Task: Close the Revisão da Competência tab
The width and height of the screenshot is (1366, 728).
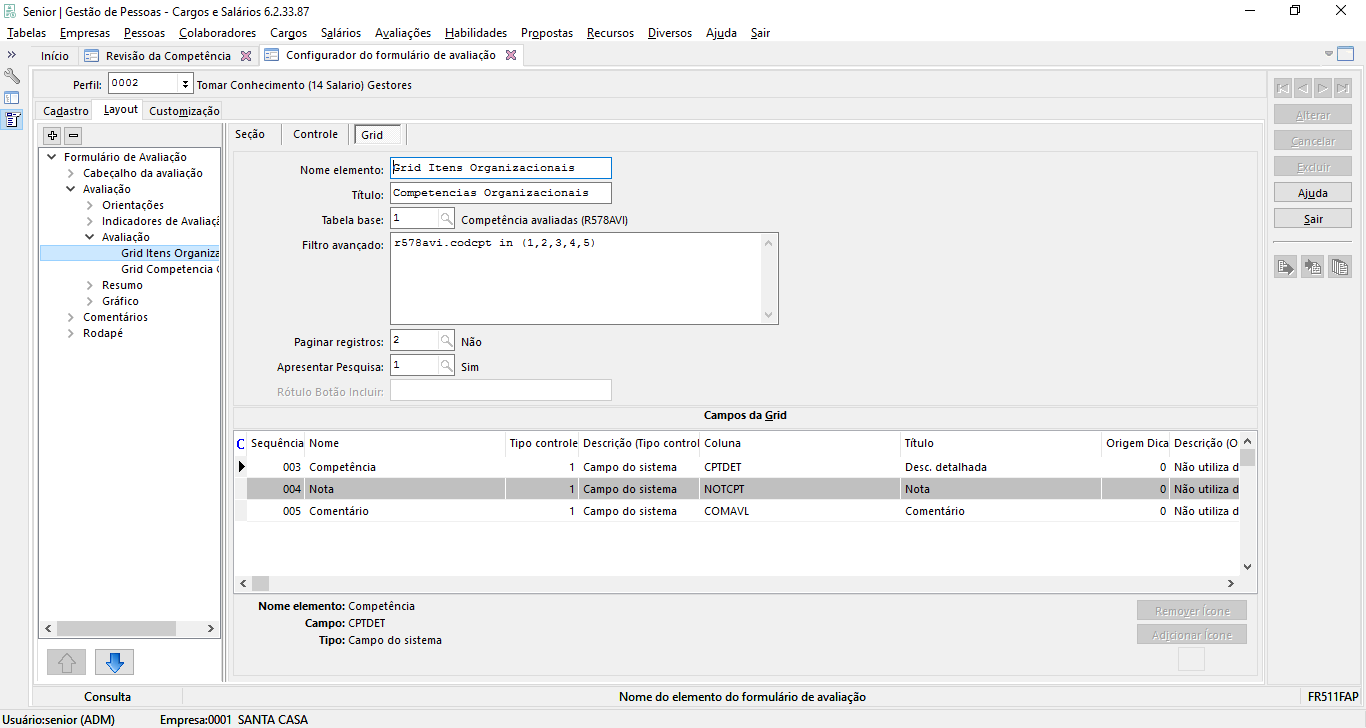Action: 246,56
